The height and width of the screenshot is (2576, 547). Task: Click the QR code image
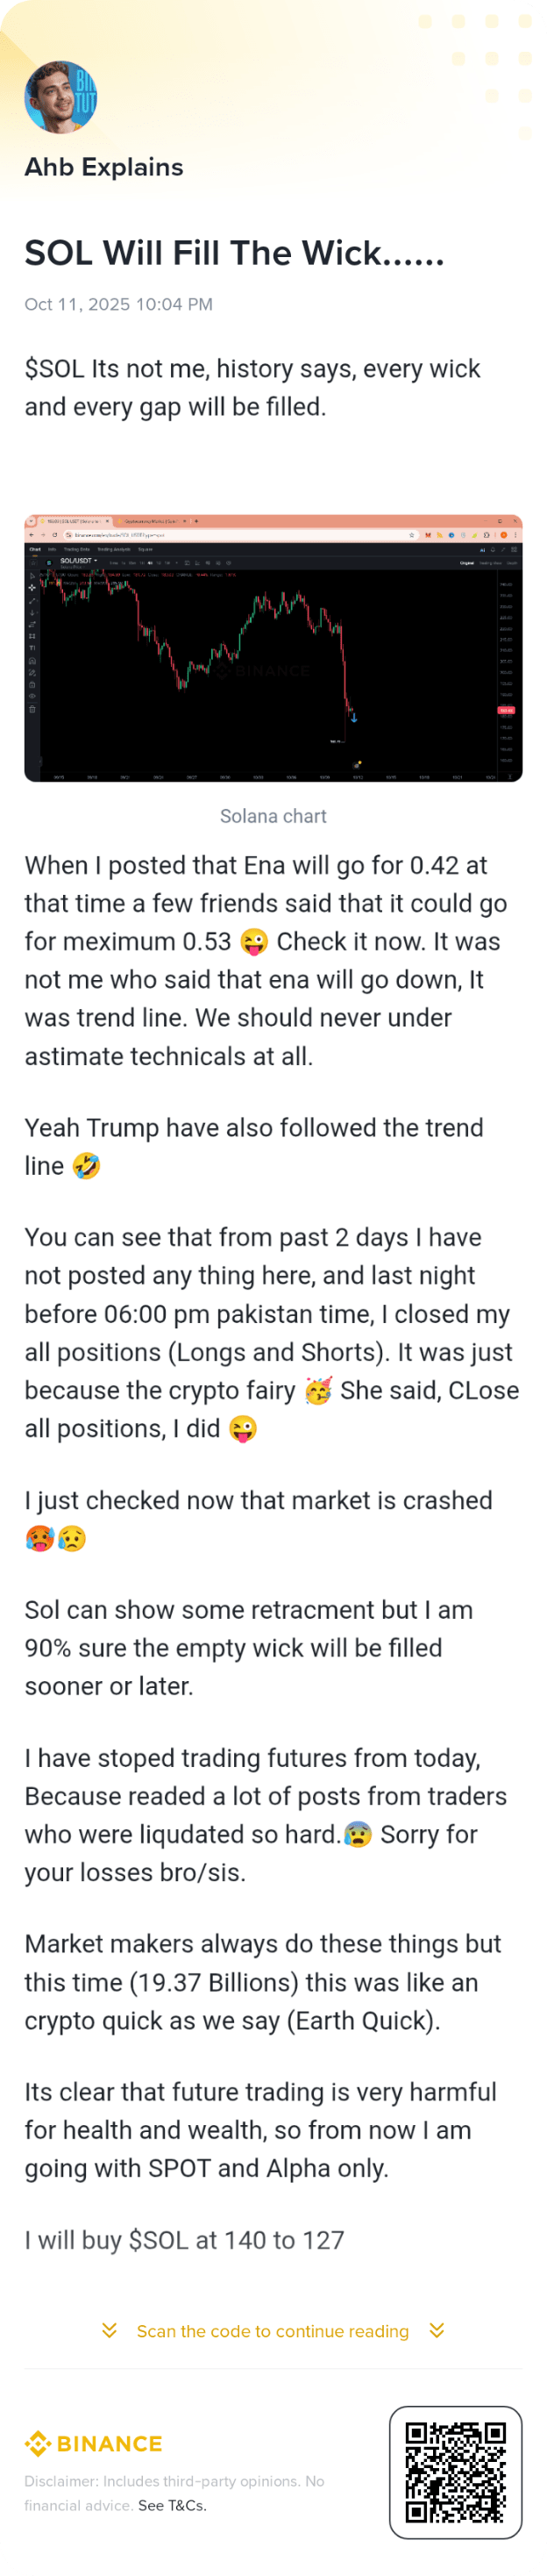pos(455,2471)
